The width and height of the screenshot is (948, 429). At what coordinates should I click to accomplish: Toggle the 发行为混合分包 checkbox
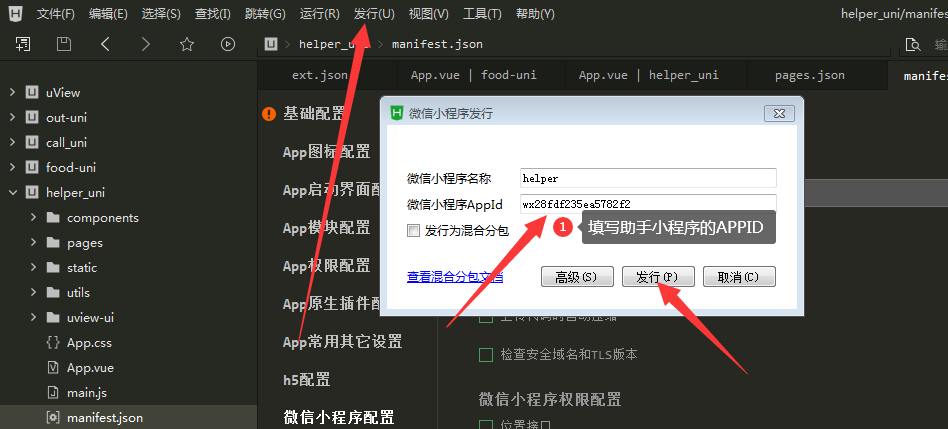[414, 230]
